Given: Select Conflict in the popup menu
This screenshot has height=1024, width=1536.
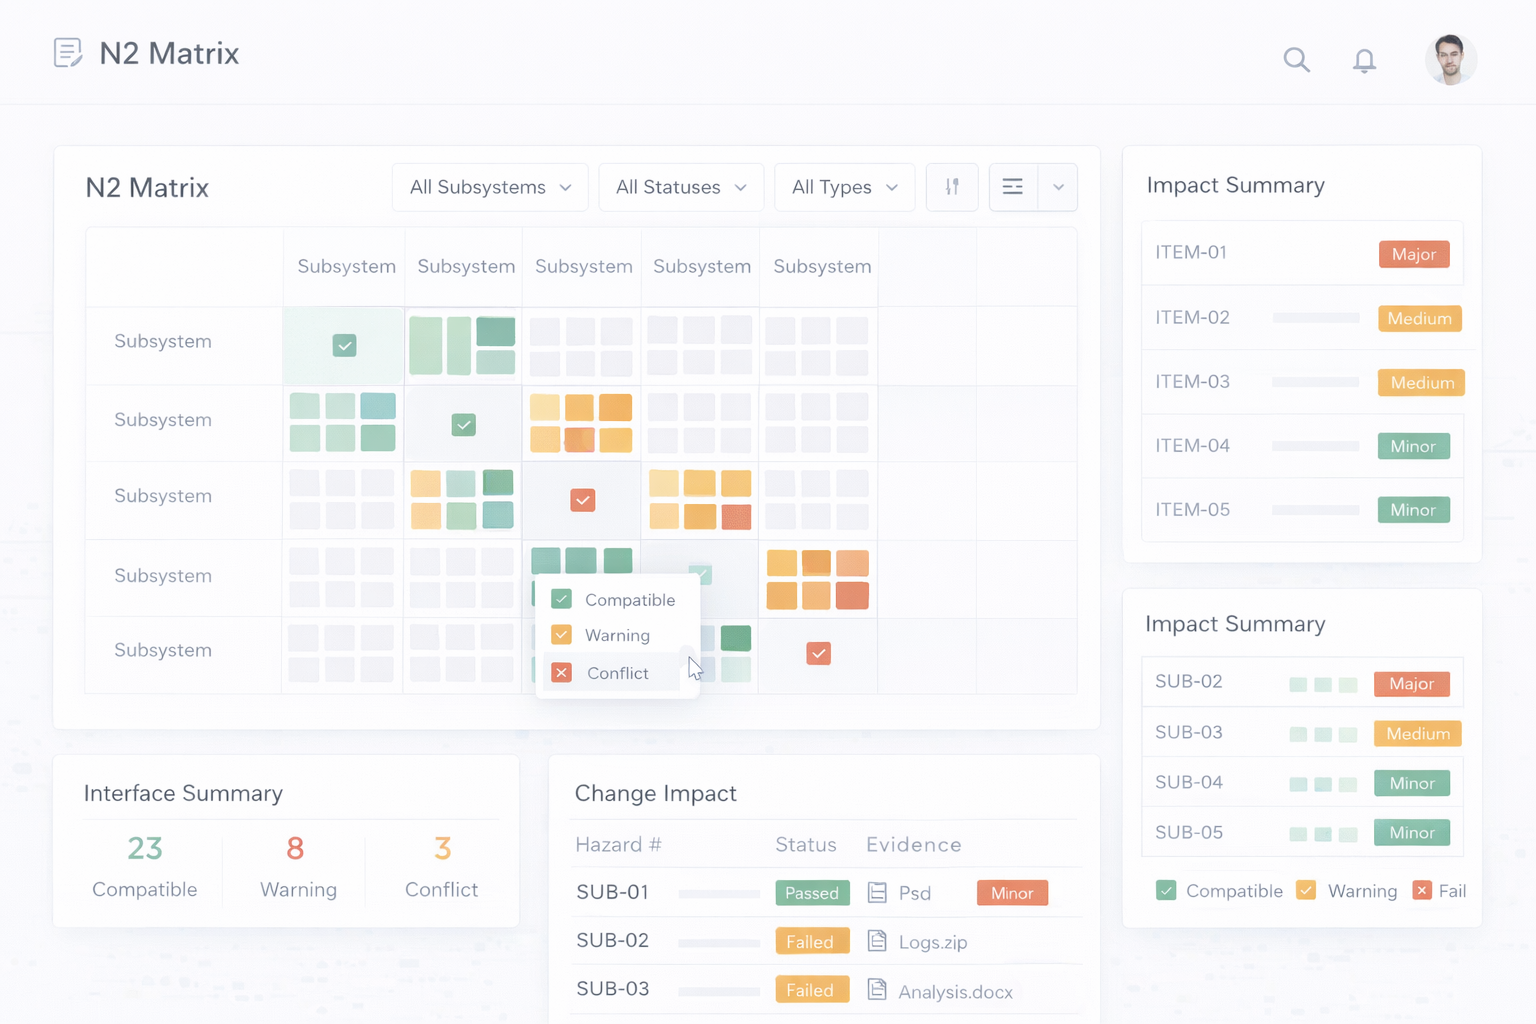Looking at the screenshot, I should click(x=614, y=673).
